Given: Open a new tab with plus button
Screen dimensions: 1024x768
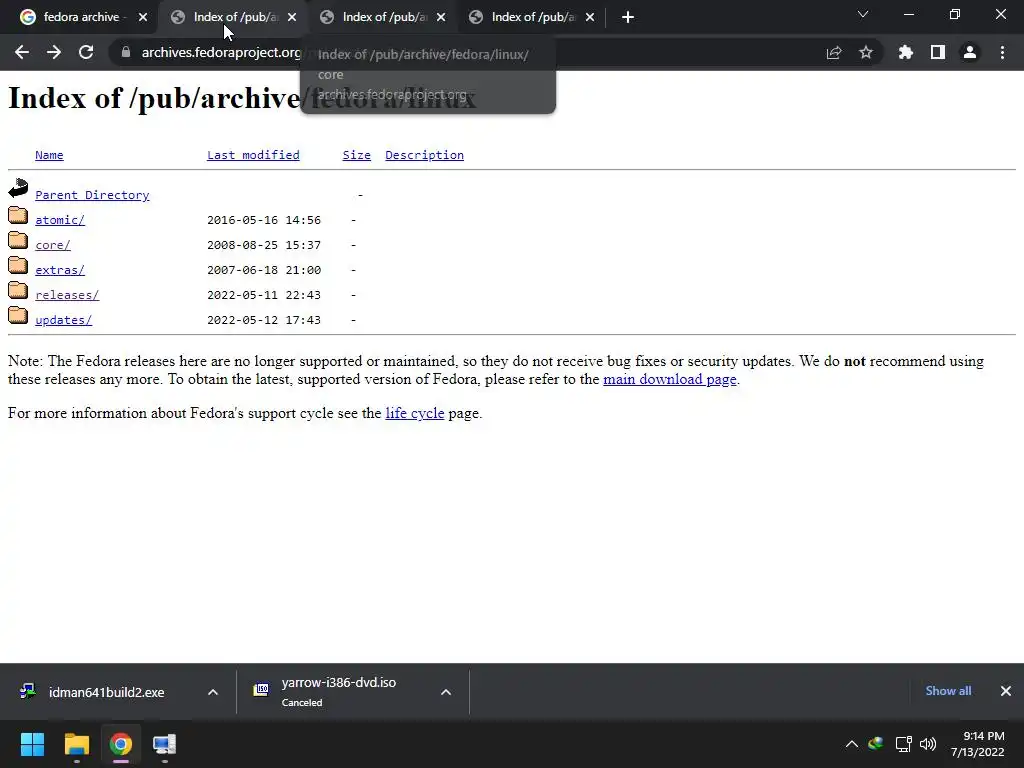Looking at the screenshot, I should point(628,17).
